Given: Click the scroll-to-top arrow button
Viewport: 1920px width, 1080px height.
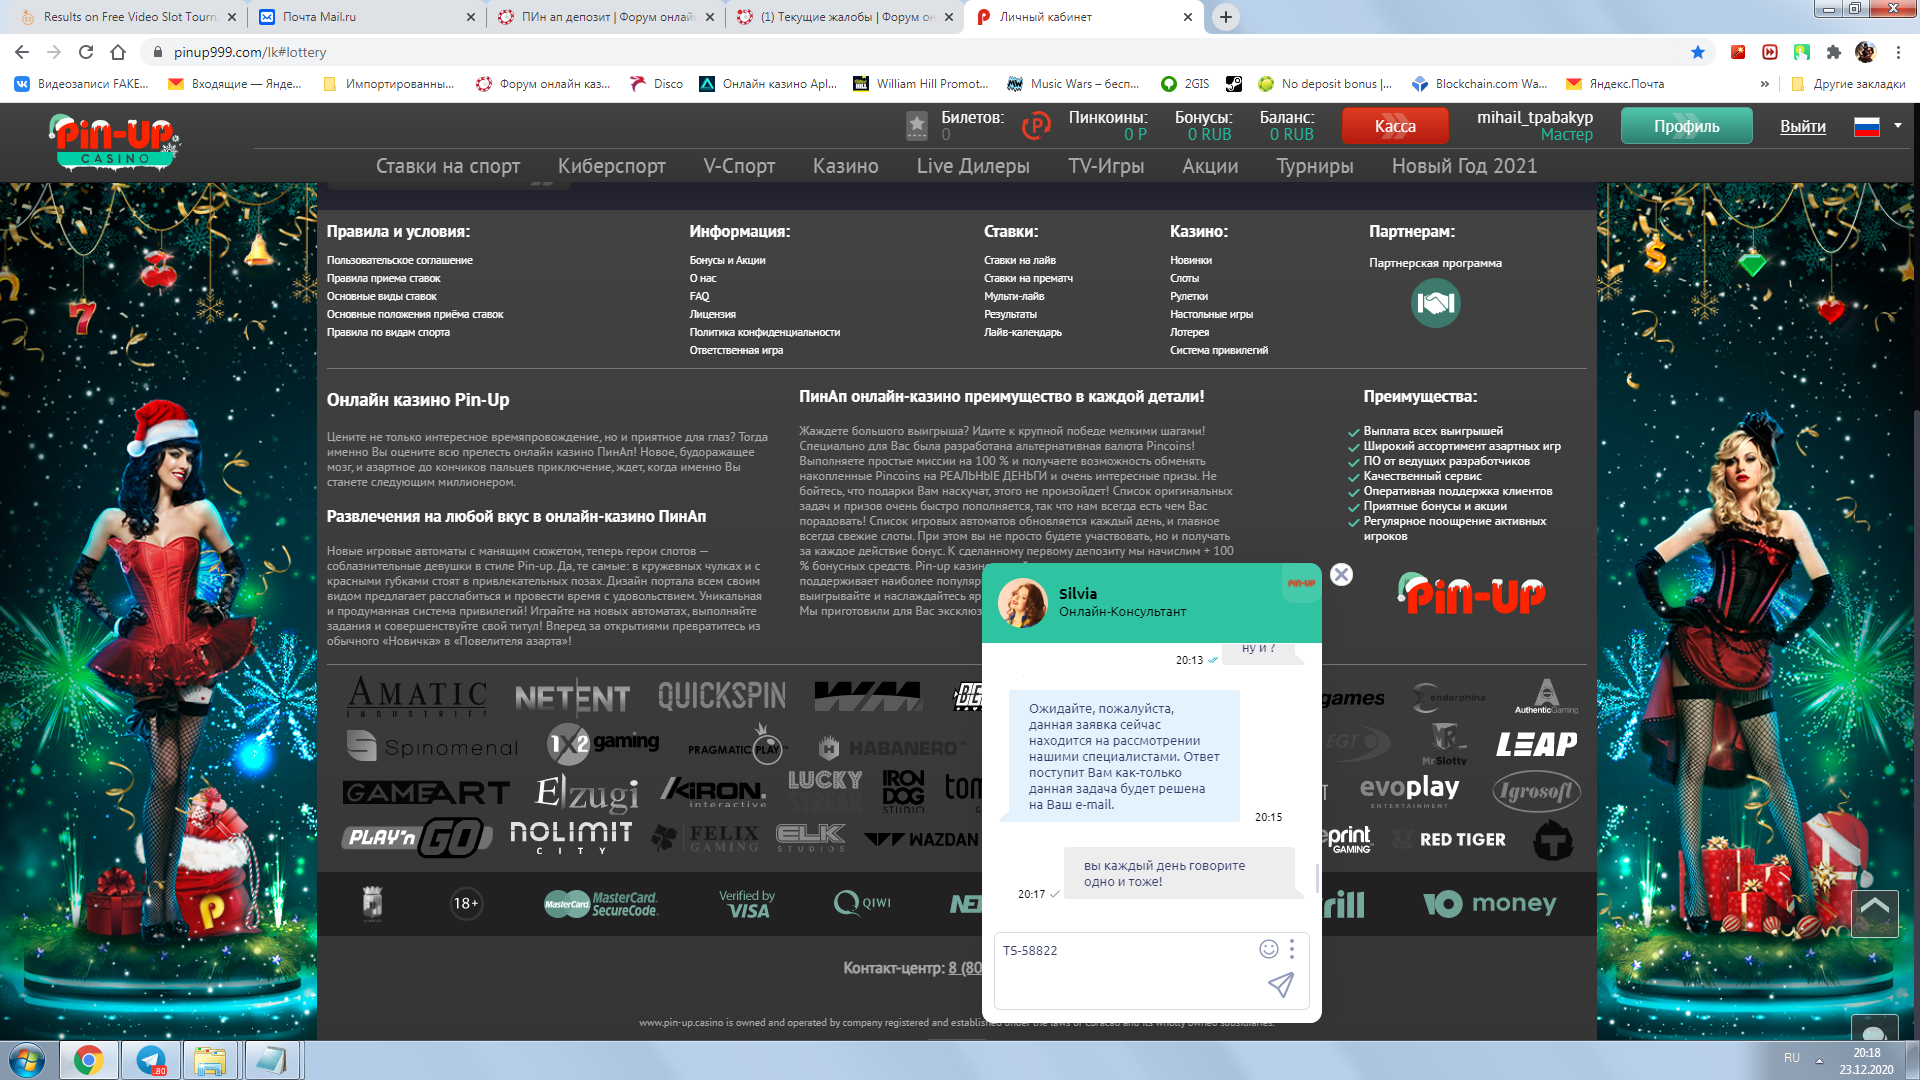Looking at the screenshot, I should [x=1874, y=912].
